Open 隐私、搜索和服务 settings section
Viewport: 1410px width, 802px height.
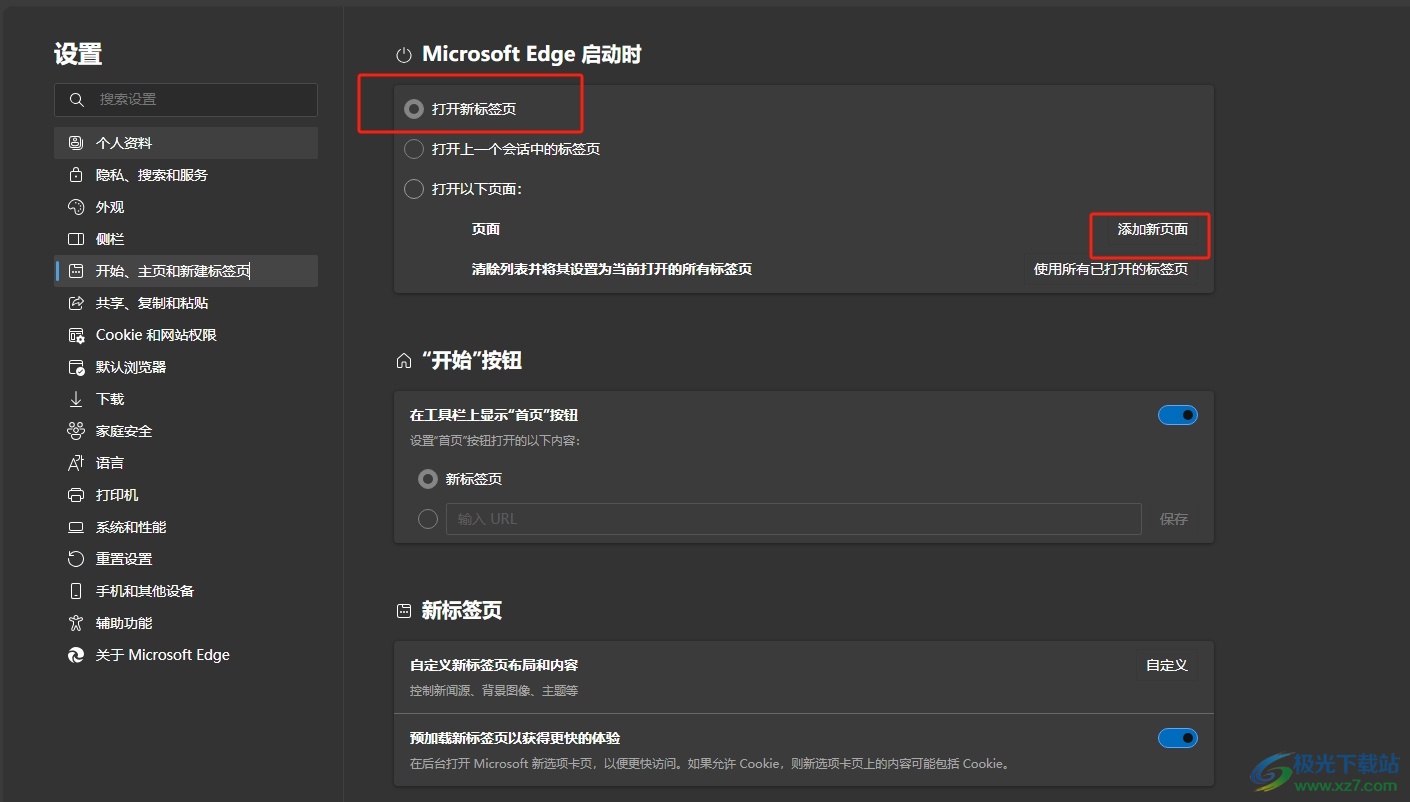[186, 175]
